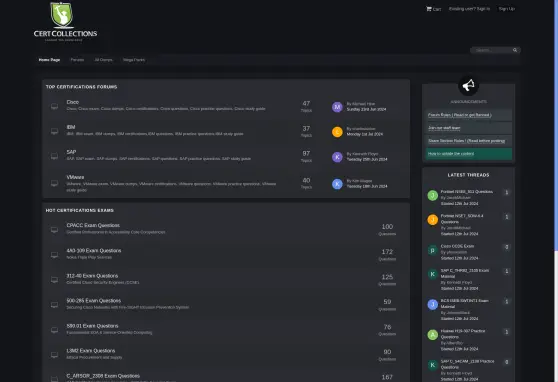Open 4A0-109 Exam Questions forum

coord(94,251)
